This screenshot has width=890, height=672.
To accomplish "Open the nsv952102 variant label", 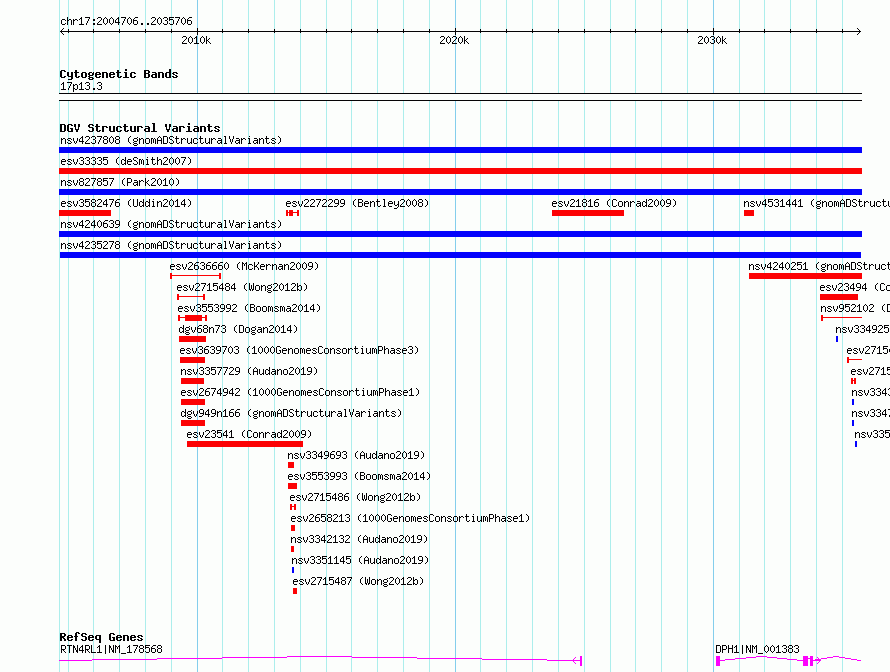I will (x=855, y=308).
